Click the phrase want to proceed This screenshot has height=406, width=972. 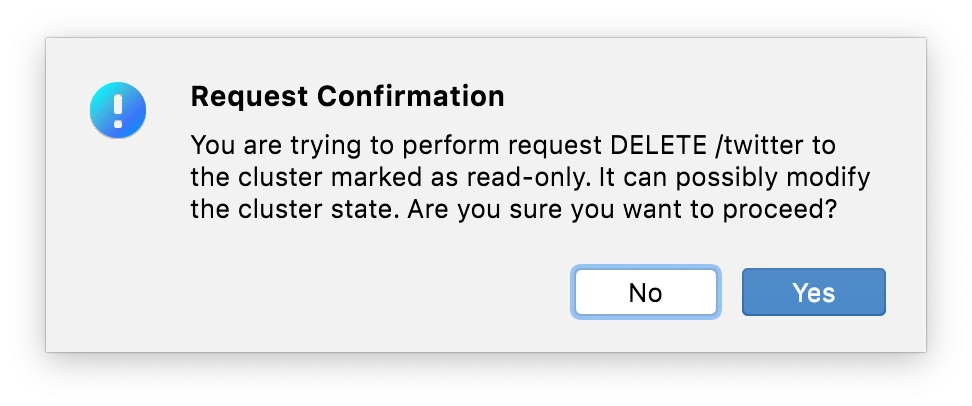(729, 210)
